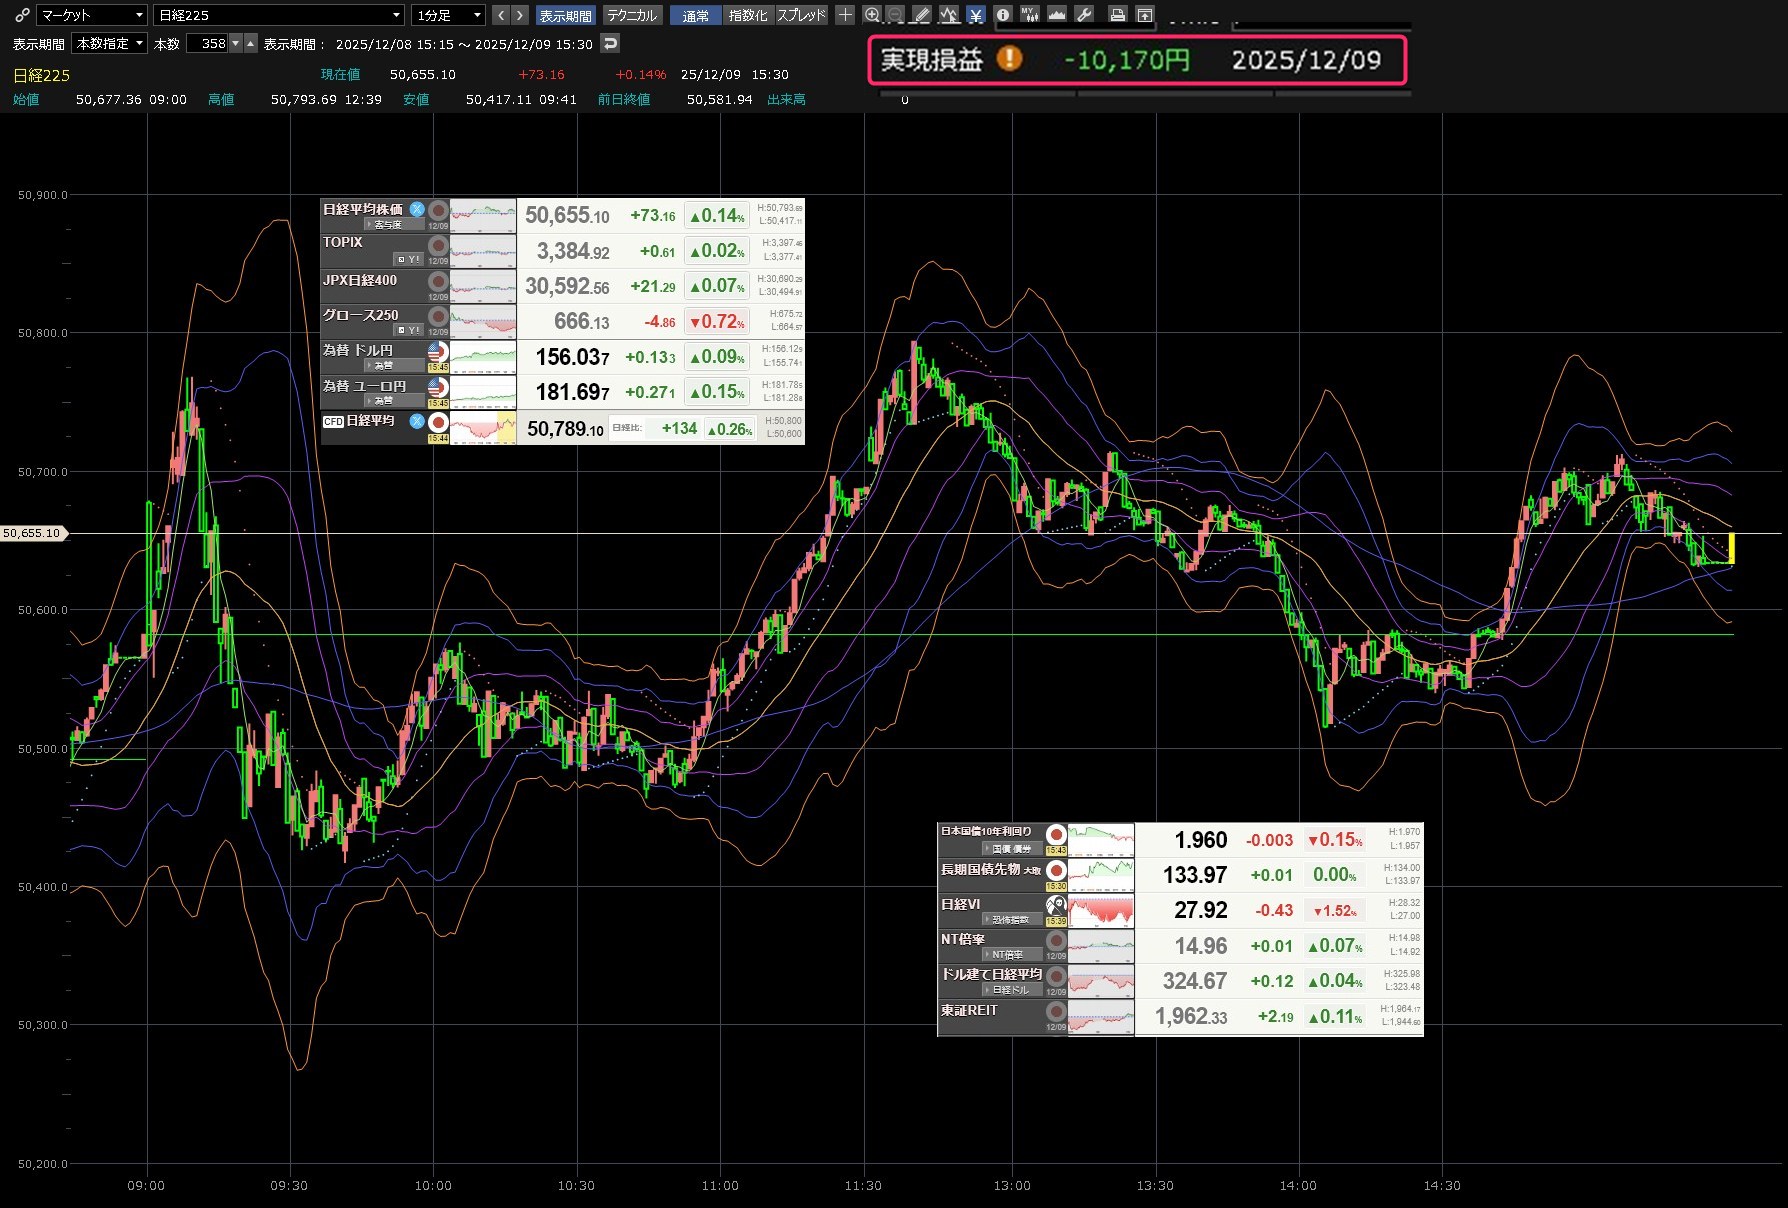The width and height of the screenshot is (1788, 1208).
Task: Toggle the 表示期間 toolbar button
Action: click(x=565, y=15)
